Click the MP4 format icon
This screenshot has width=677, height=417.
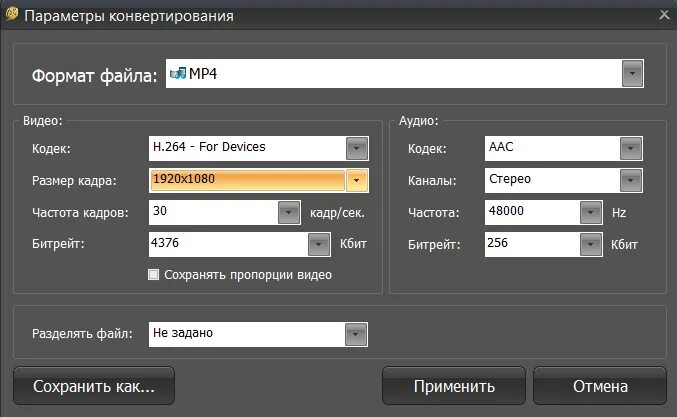[178, 73]
